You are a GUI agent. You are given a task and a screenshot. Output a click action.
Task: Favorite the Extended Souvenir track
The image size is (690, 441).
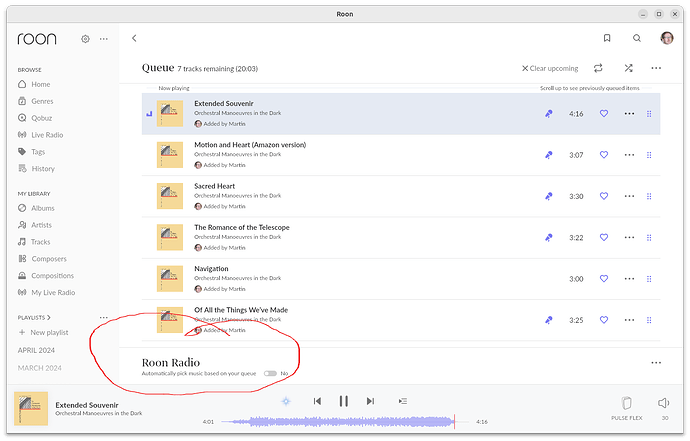pos(604,114)
